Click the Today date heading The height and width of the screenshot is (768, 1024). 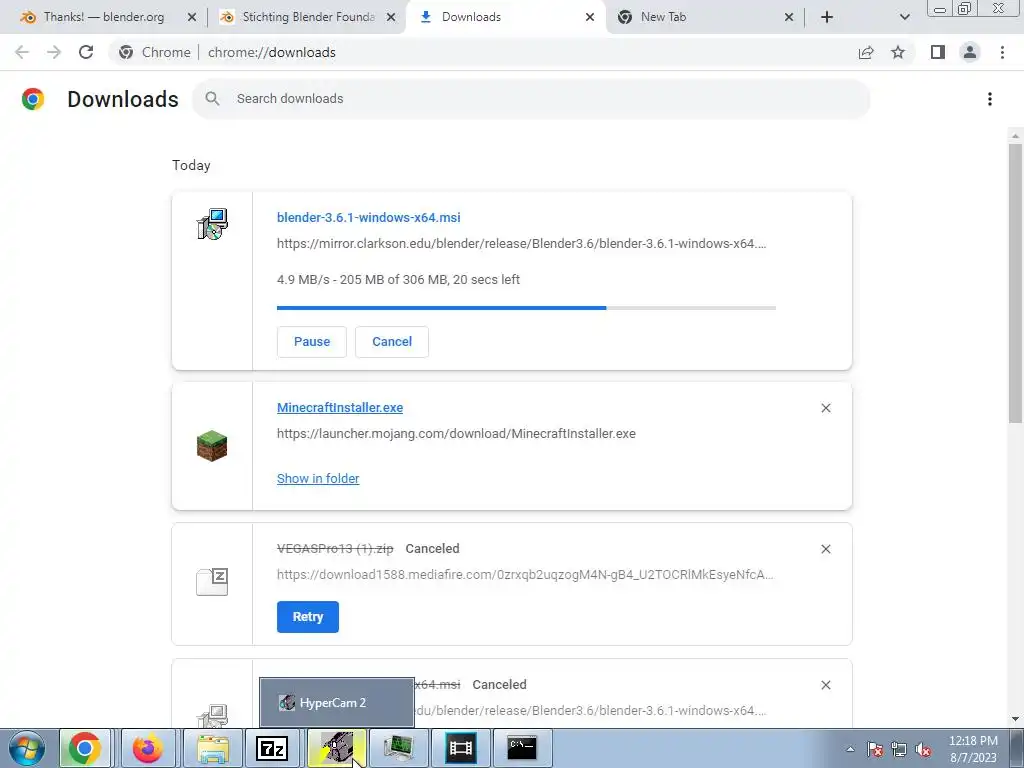click(191, 165)
